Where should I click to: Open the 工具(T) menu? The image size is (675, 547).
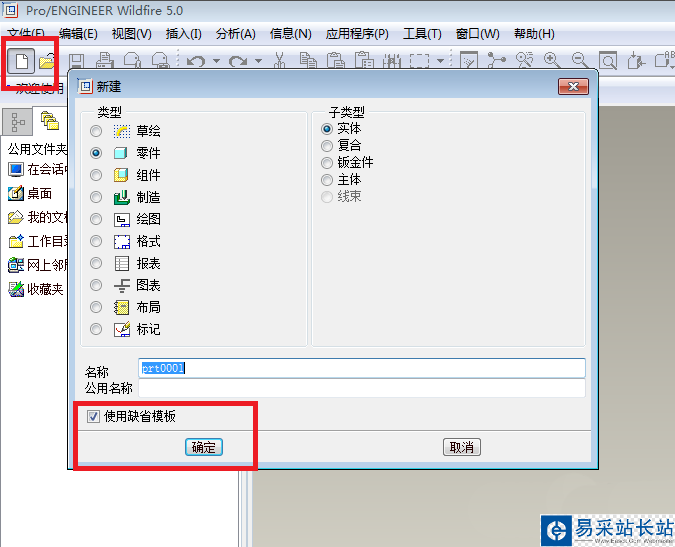[x=422, y=34]
